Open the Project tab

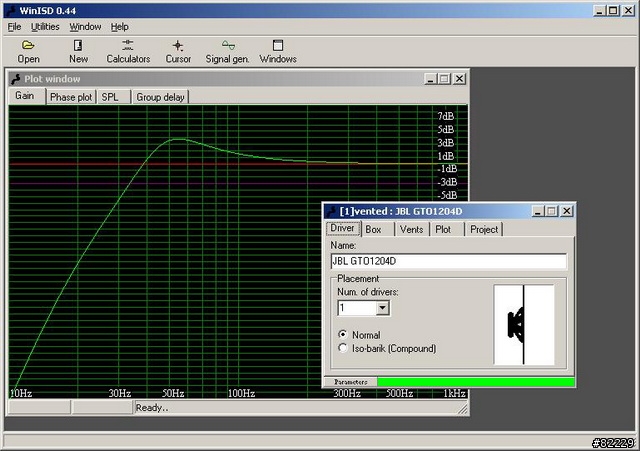[x=484, y=229]
